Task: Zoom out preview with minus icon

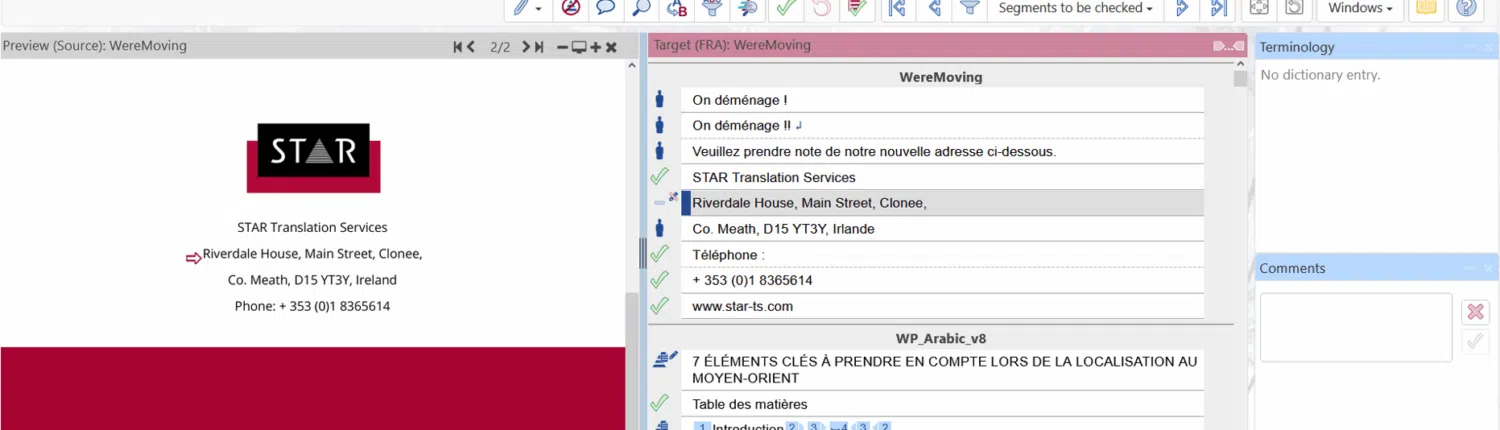Action: [x=563, y=47]
